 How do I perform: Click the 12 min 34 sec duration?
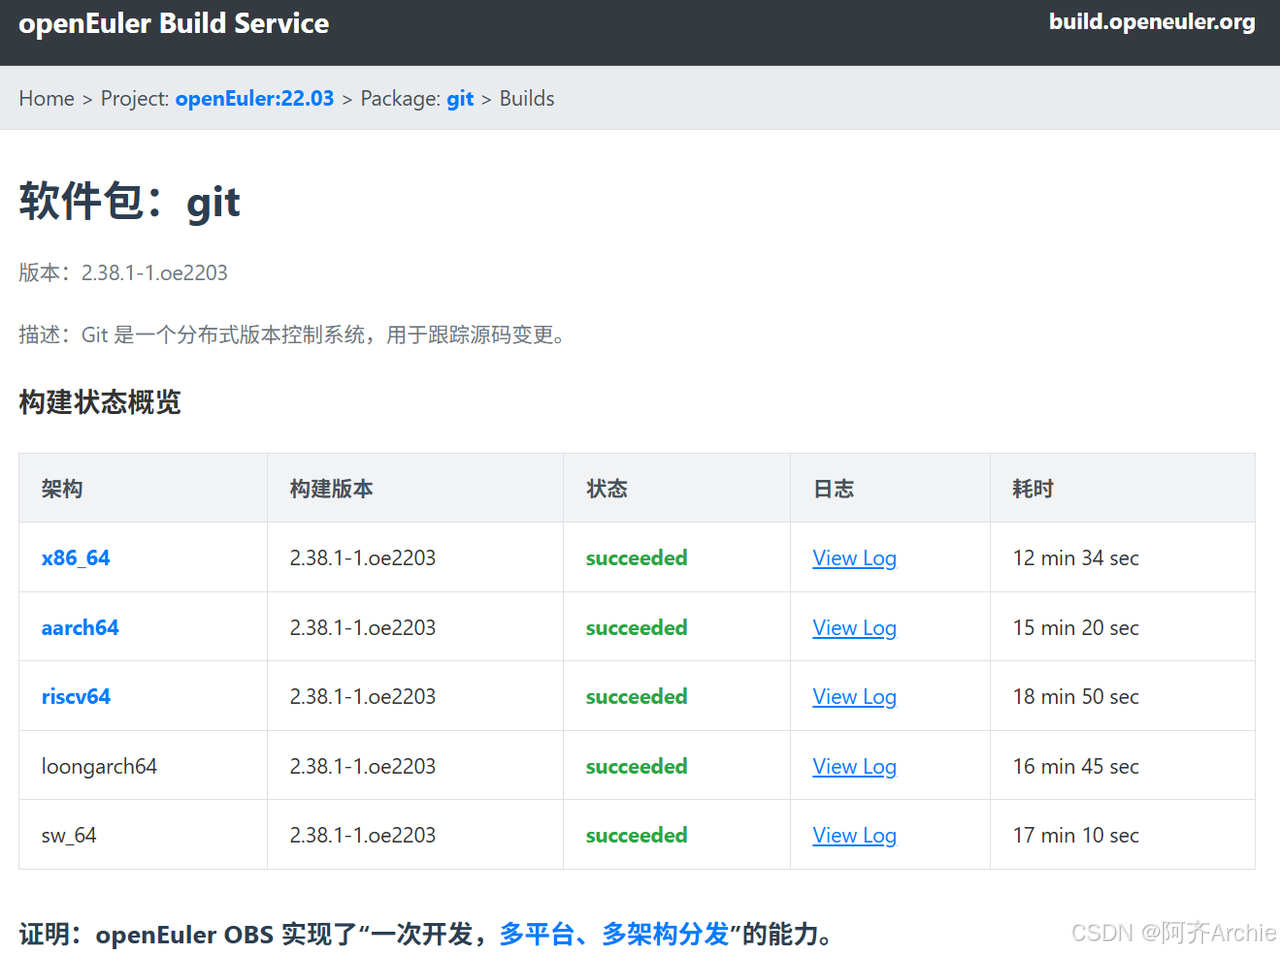point(1076,558)
